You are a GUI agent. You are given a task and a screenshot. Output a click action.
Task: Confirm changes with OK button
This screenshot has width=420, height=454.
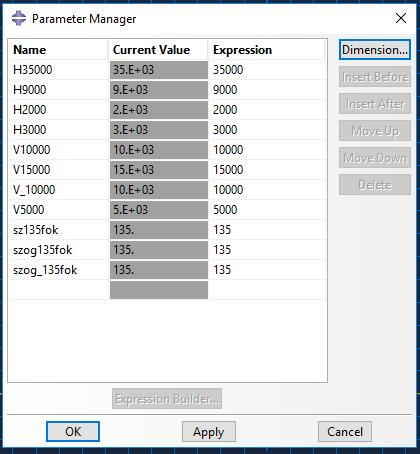pyautogui.click(x=73, y=431)
